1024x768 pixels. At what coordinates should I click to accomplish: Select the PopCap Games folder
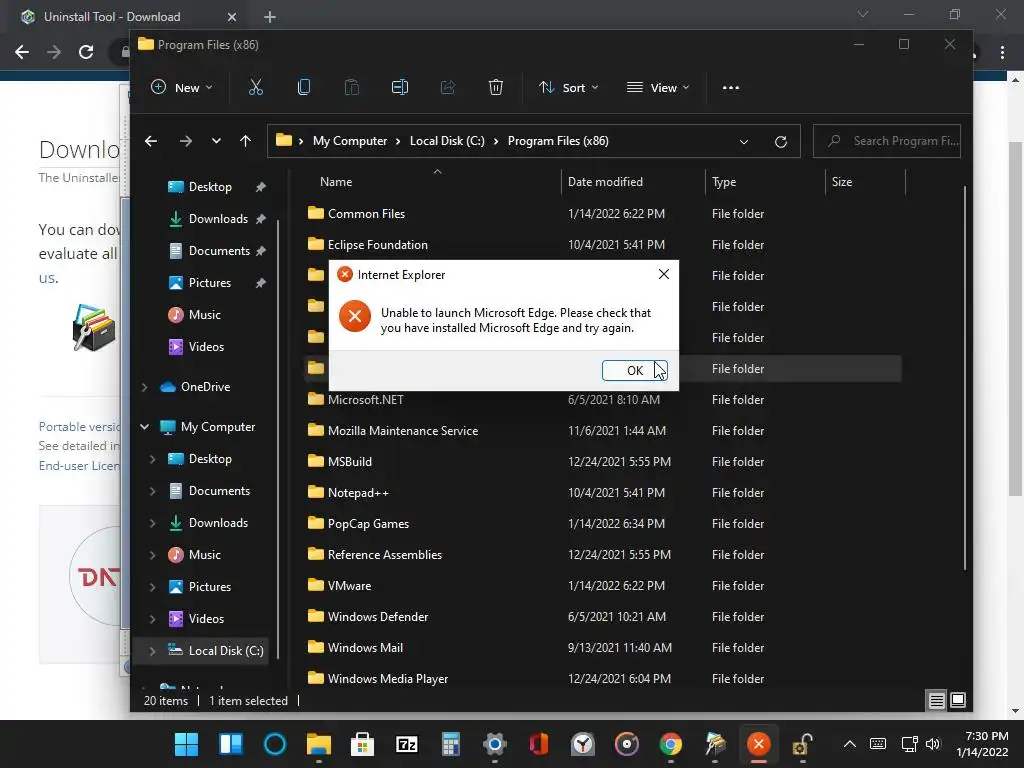click(604, 524)
